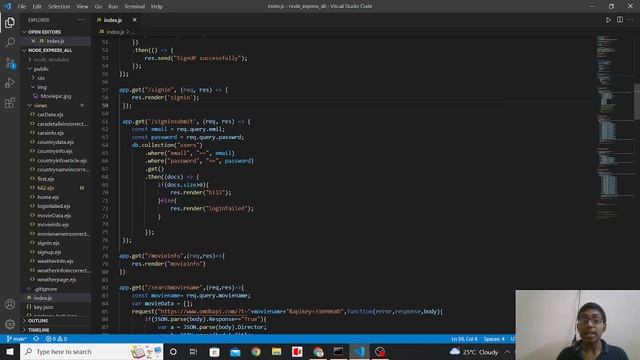Click the Spaces: 4 indentation status item
Screen dimensions: 640x360
494,339
